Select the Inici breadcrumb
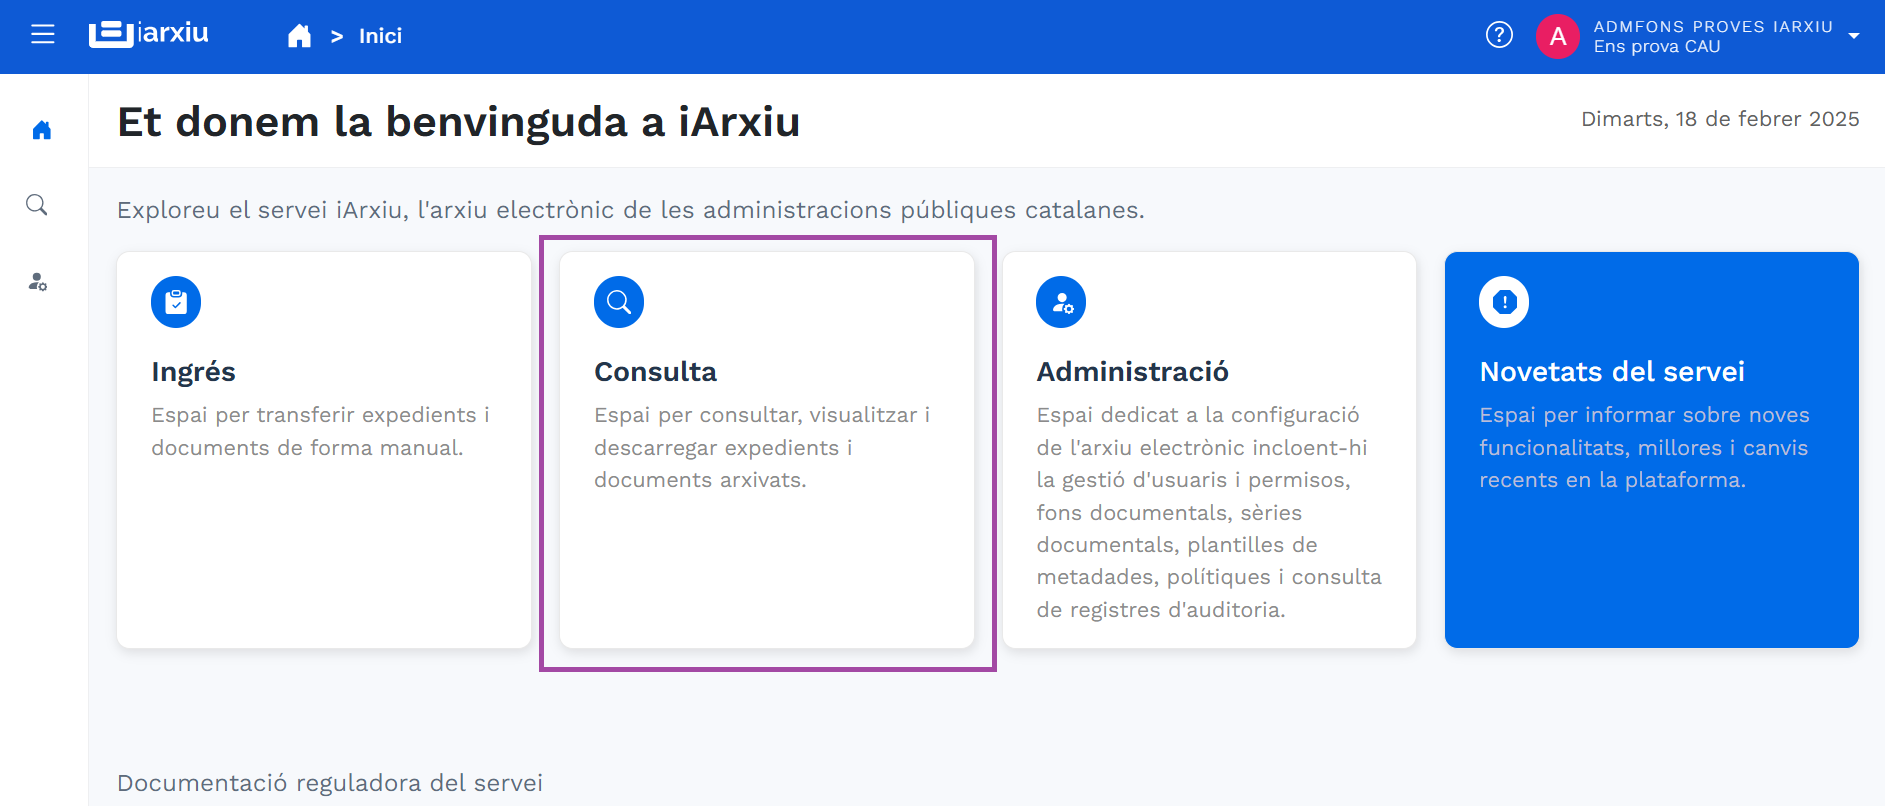1885x806 pixels. point(380,36)
